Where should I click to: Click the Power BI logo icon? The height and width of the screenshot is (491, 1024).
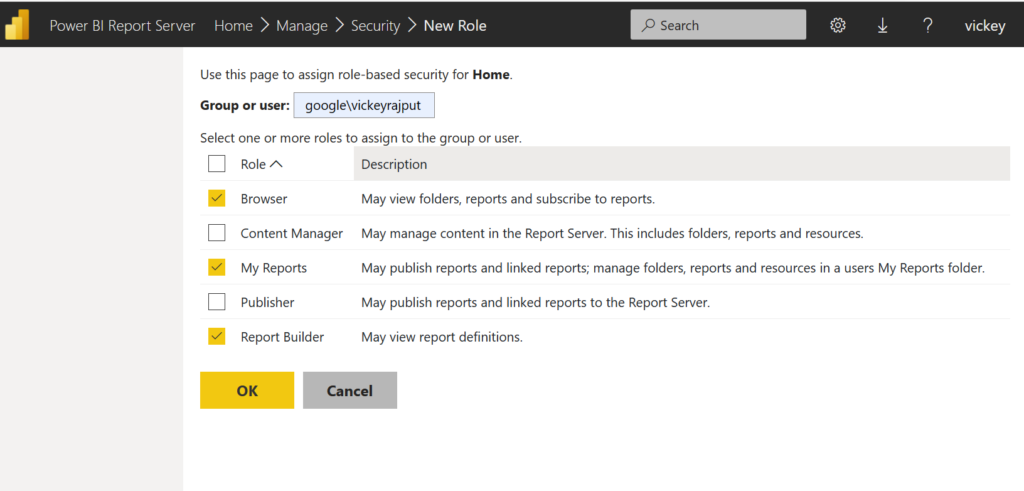(x=17, y=25)
